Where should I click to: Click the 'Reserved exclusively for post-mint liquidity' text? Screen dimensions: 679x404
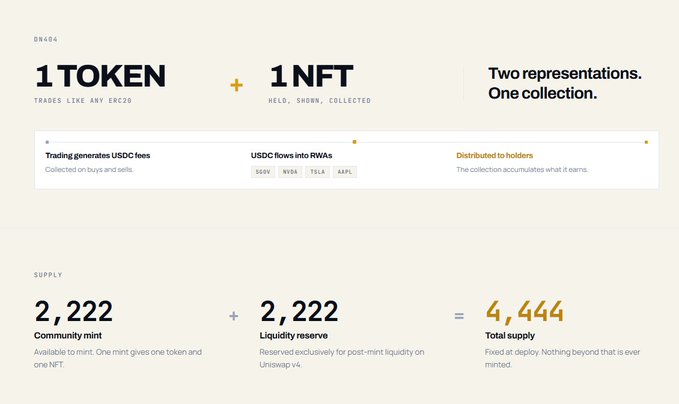coord(342,358)
